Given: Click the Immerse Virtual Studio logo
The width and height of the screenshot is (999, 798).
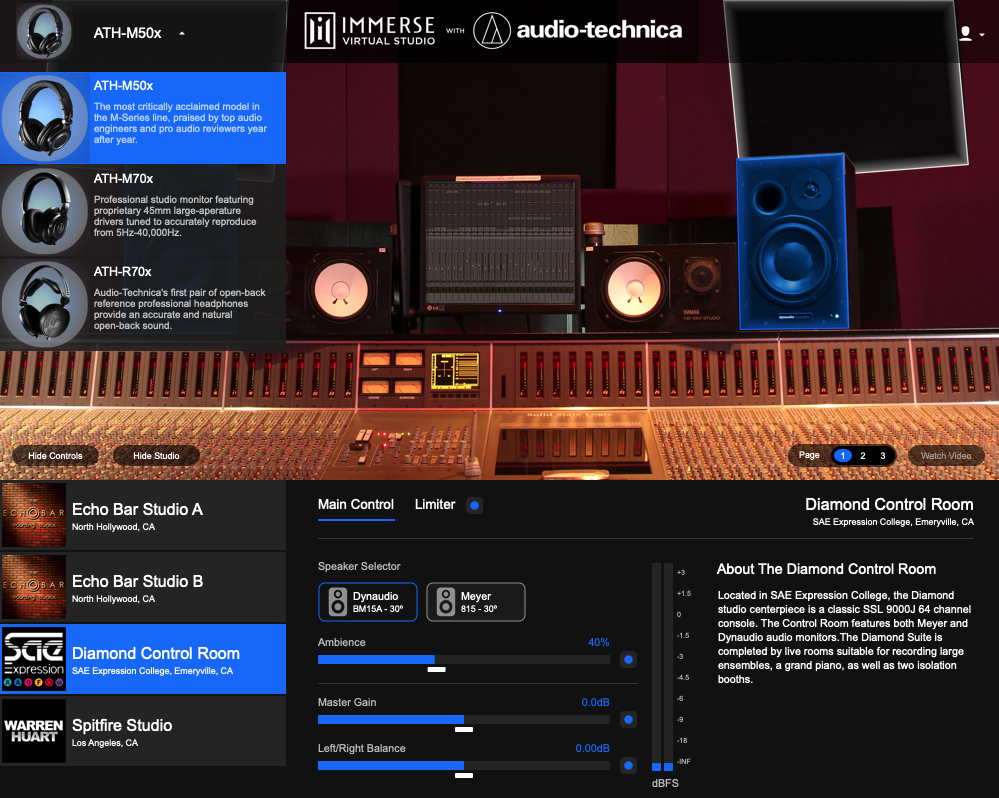Looking at the screenshot, I should [x=370, y=32].
